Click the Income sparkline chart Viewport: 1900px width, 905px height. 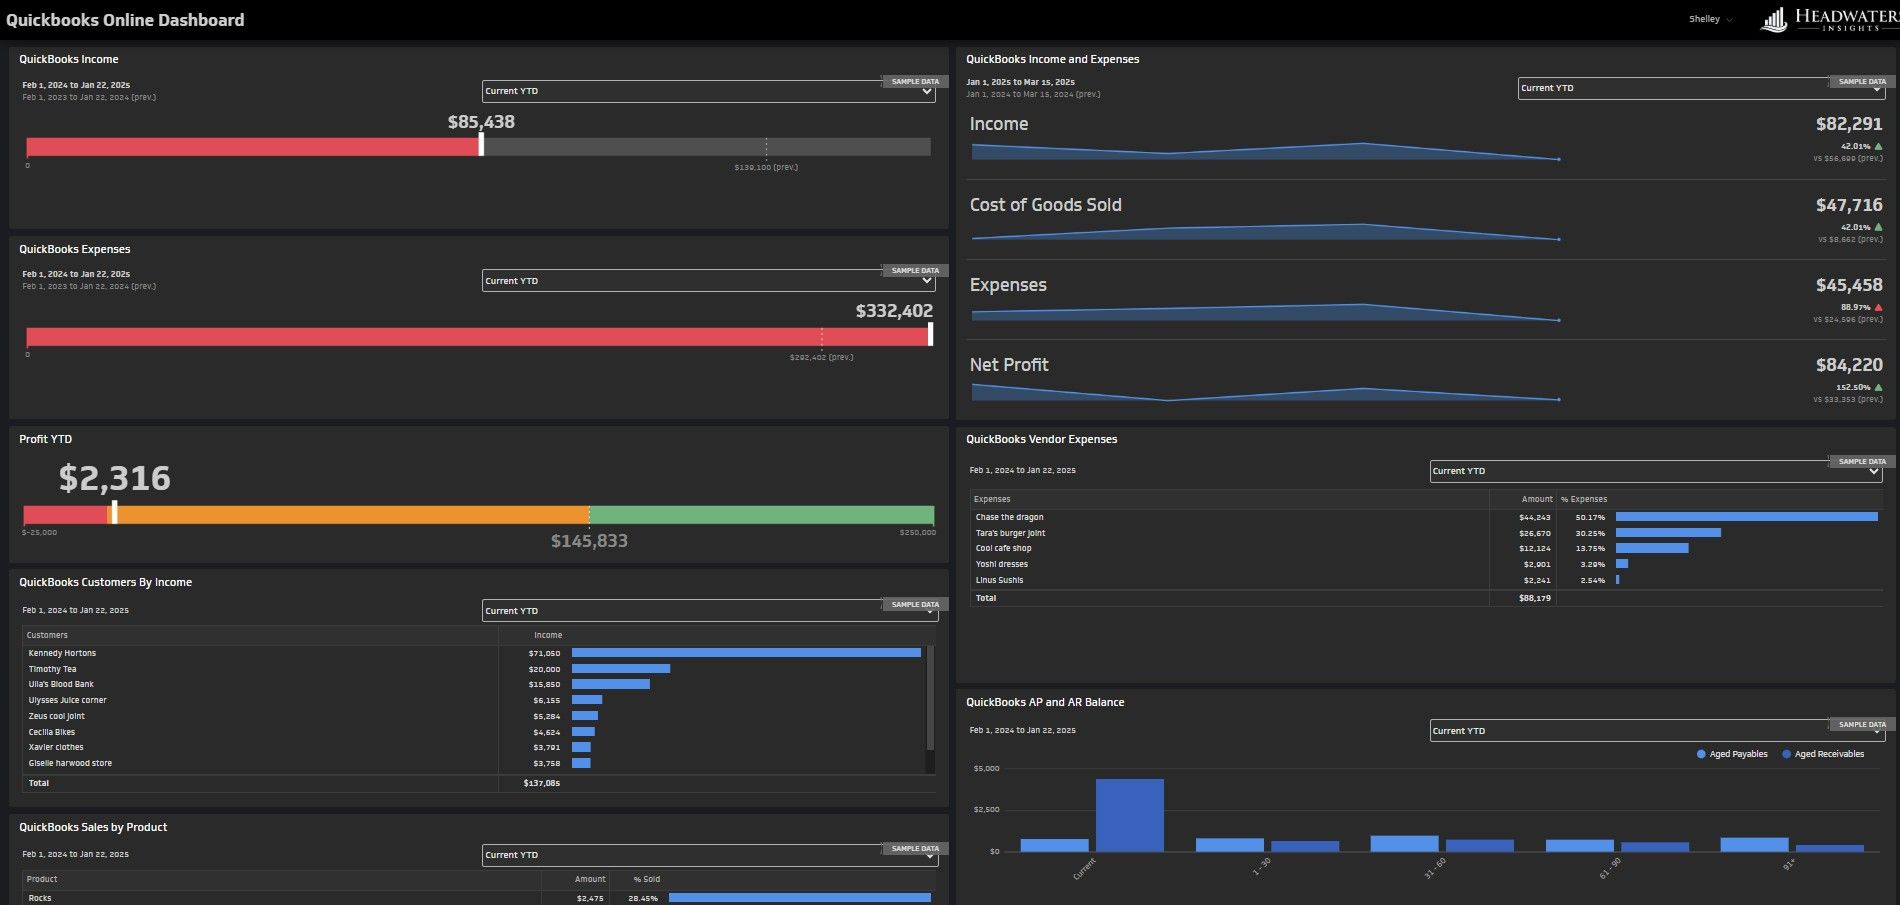pos(1265,151)
